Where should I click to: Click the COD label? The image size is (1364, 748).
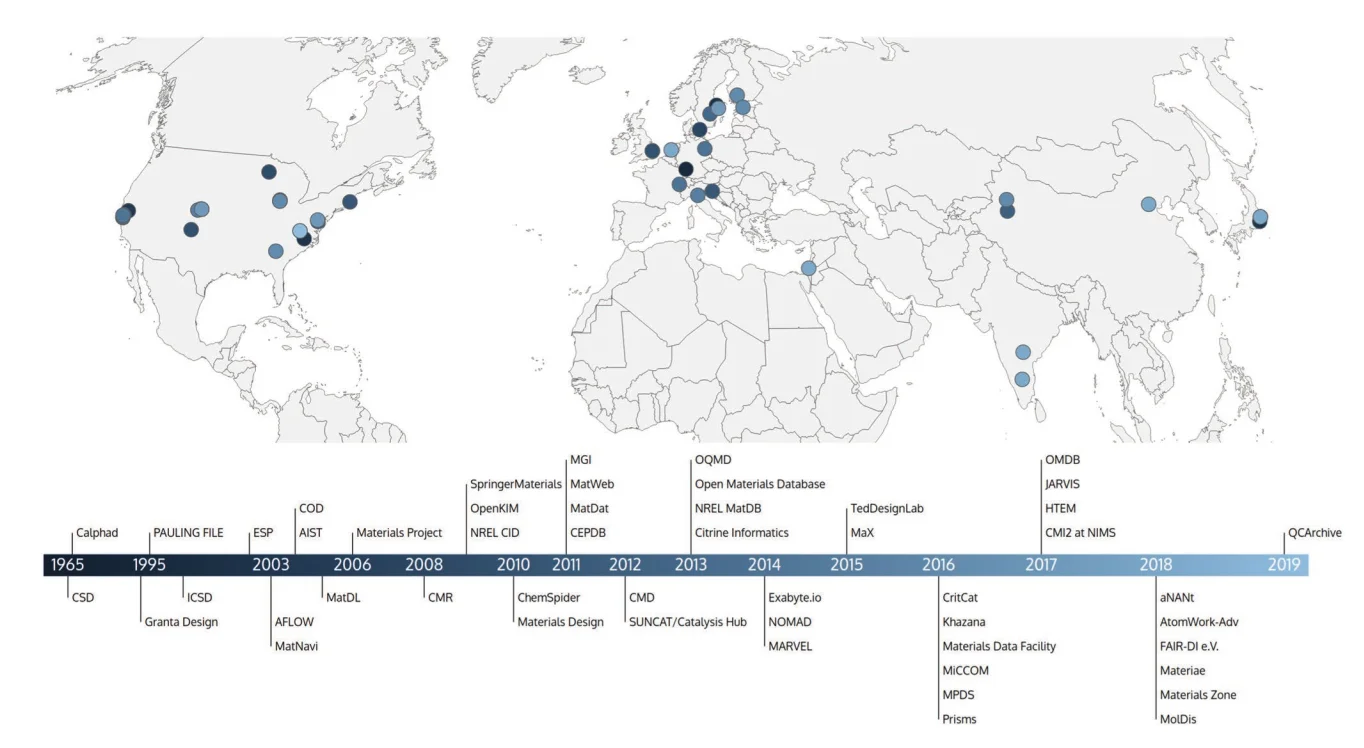click(x=311, y=508)
